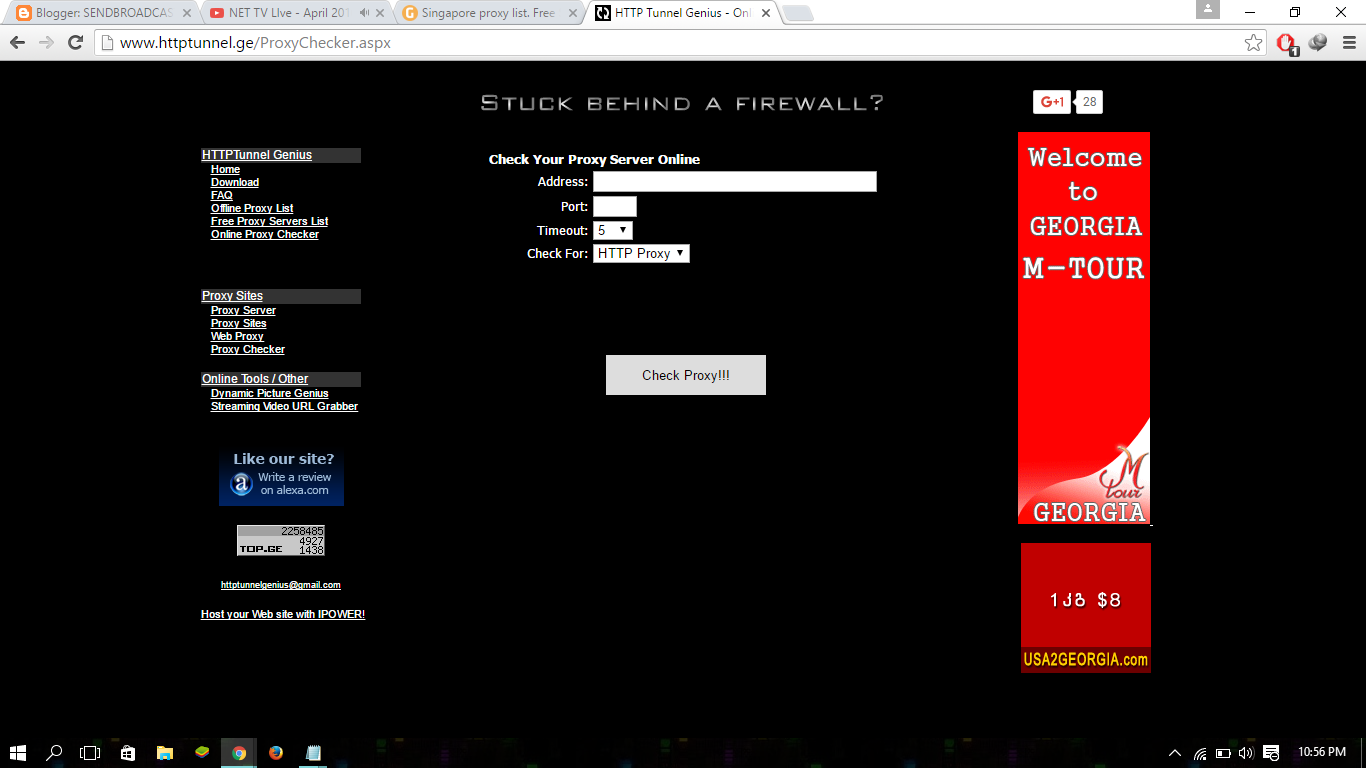Click the Chrome taskbar icon
1366x768 pixels.
(x=239, y=752)
